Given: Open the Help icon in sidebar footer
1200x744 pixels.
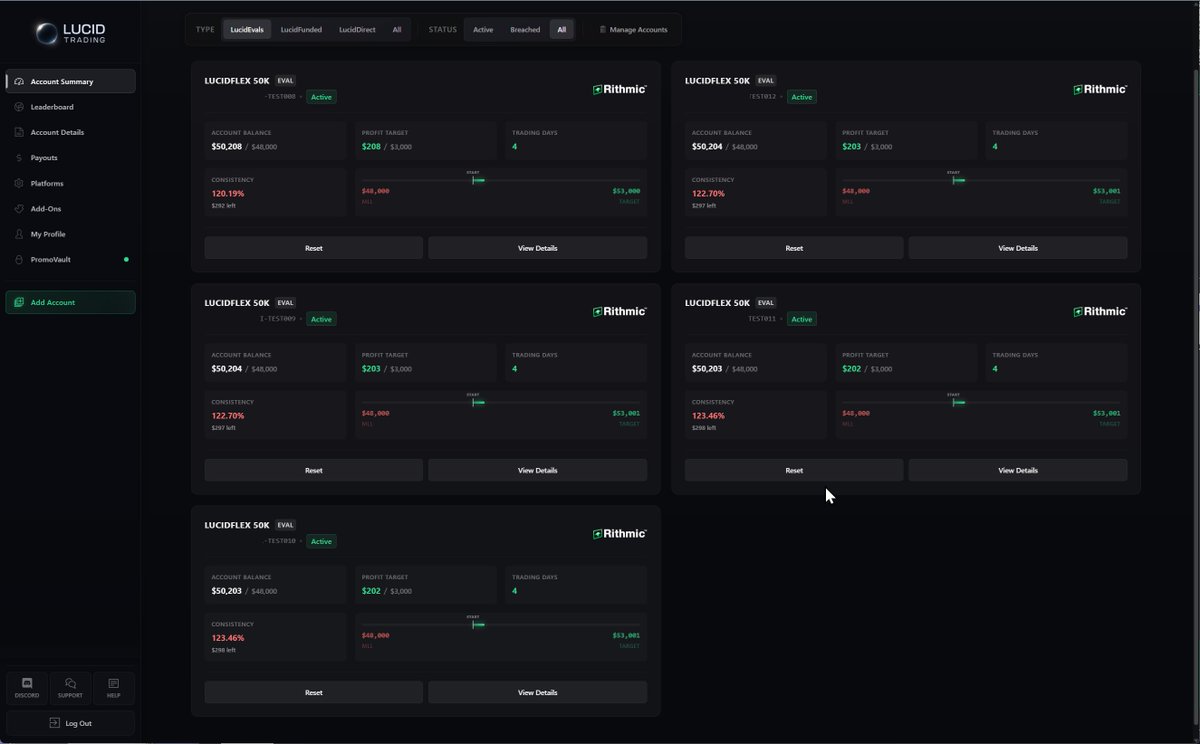Looking at the screenshot, I should pyautogui.click(x=113, y=684).
